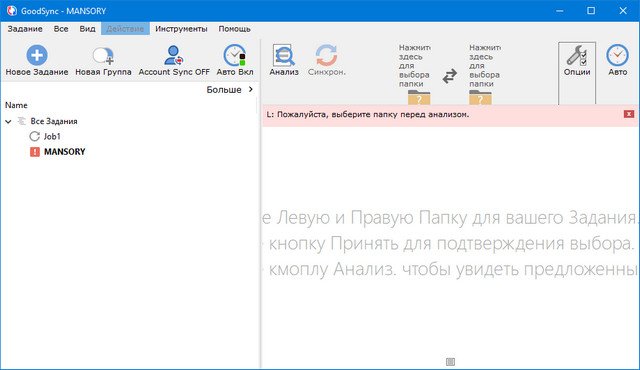Open the Задание menu
Viewport: 640px width, 370px height.
pos(25,29)
